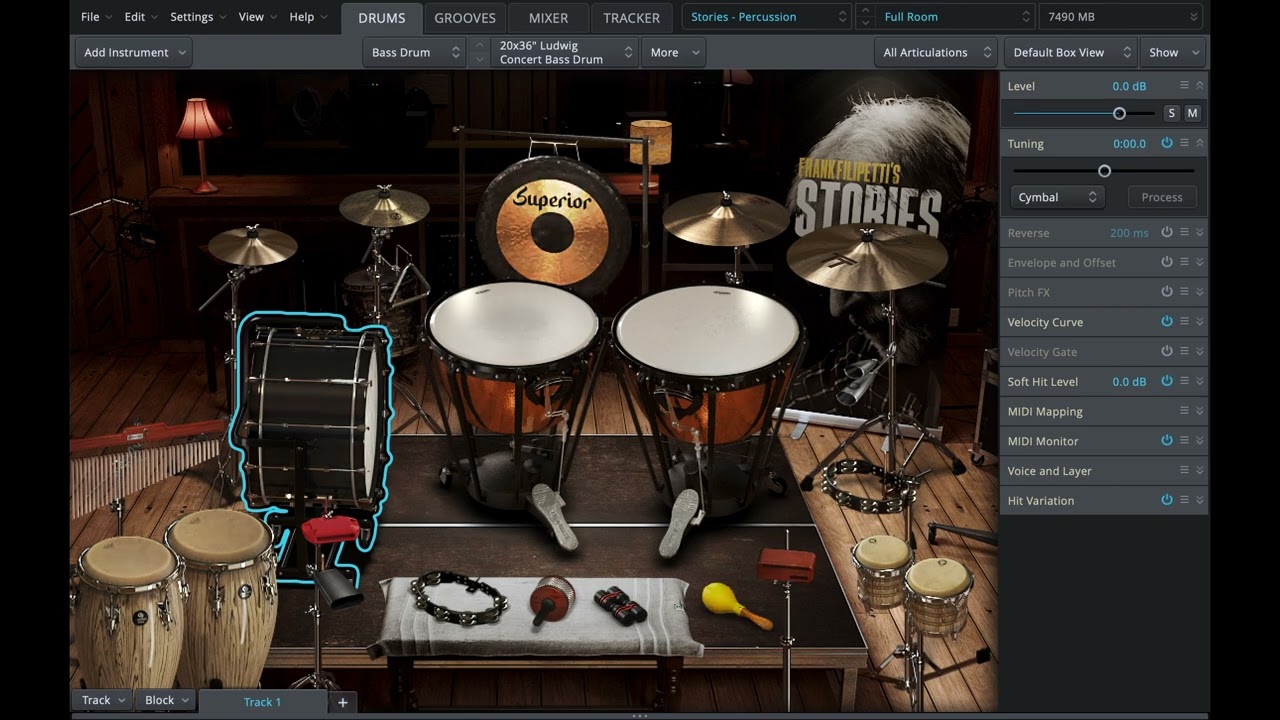Enable Envelope and Offset power button
Viewport: 1280px width, 720px height.
tap(1166, 262)
